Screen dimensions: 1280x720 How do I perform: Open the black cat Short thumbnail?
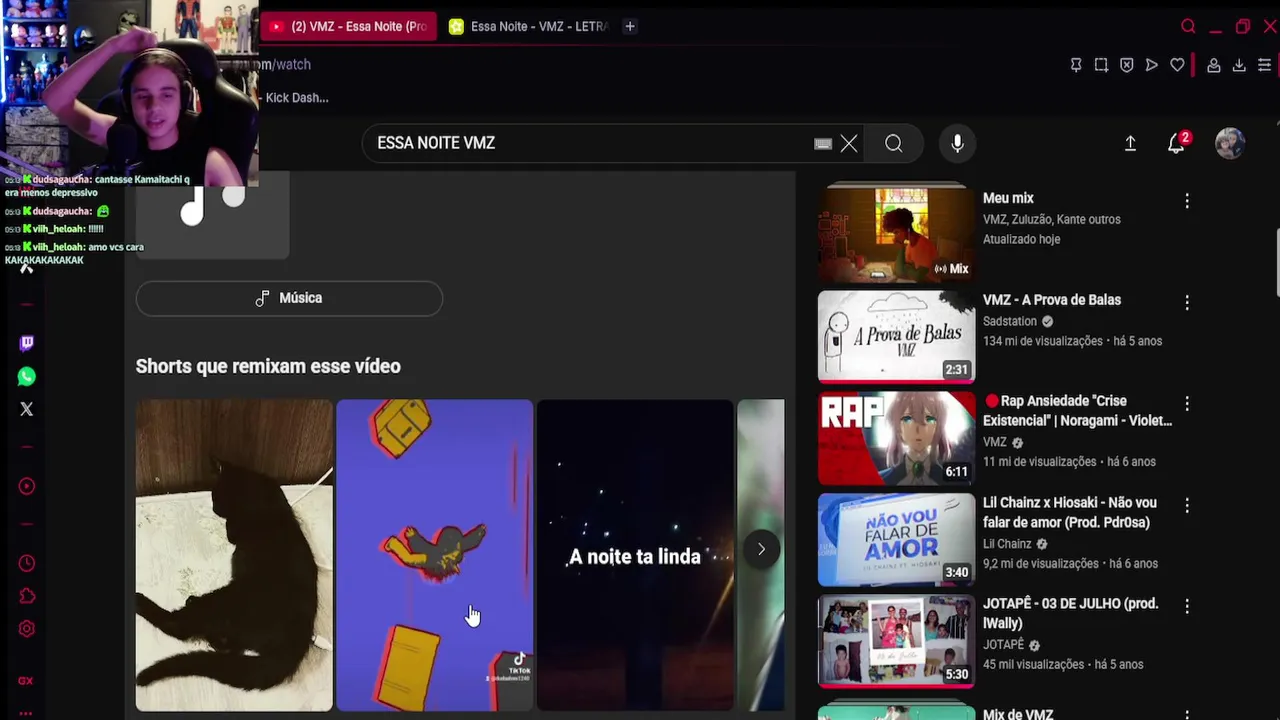click(x=234, y=555)
